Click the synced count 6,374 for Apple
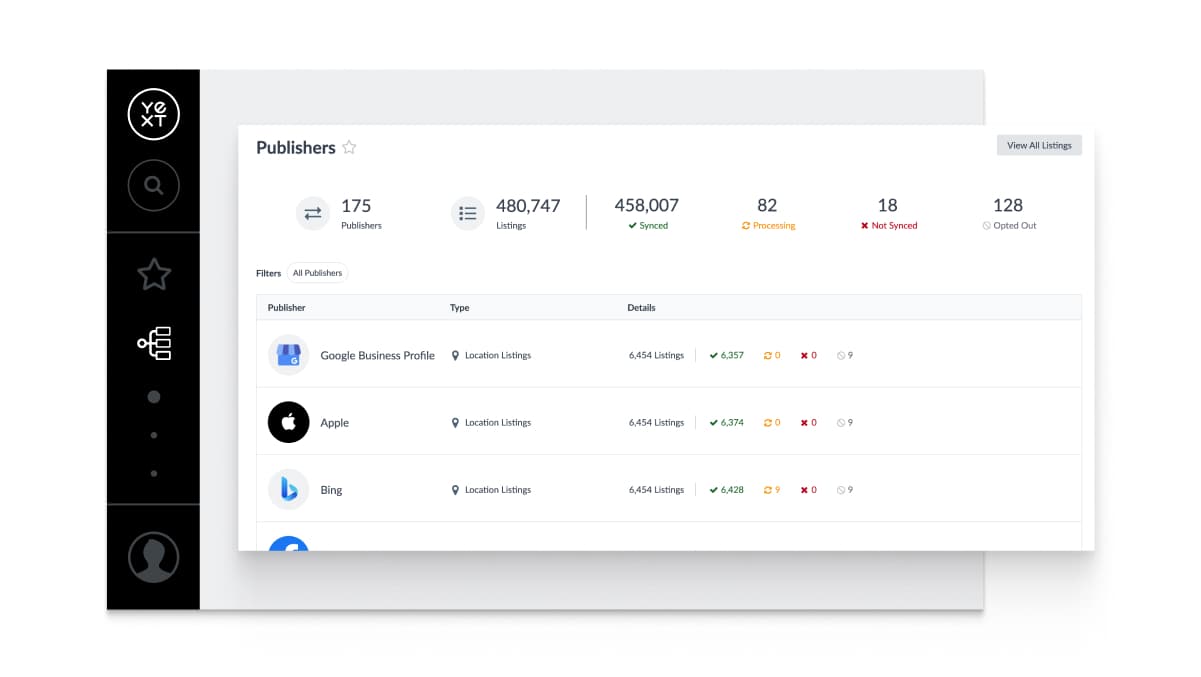Viewport: 1201px width, 677px height. 726,422
